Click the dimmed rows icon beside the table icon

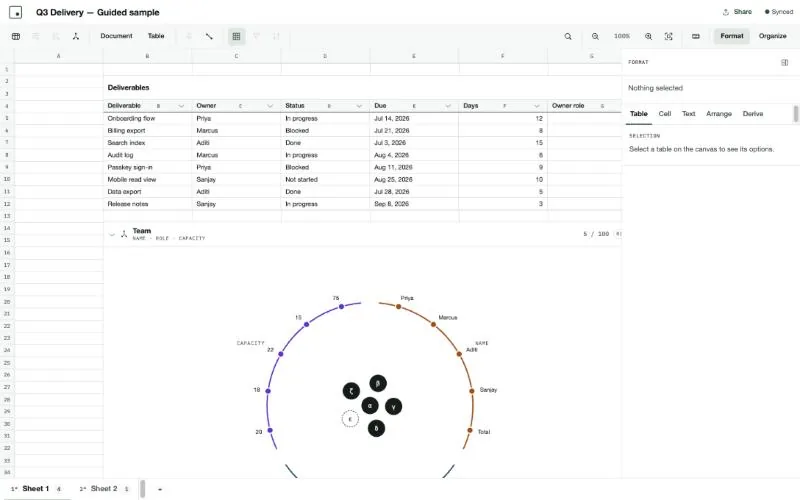tap(36, 36)
